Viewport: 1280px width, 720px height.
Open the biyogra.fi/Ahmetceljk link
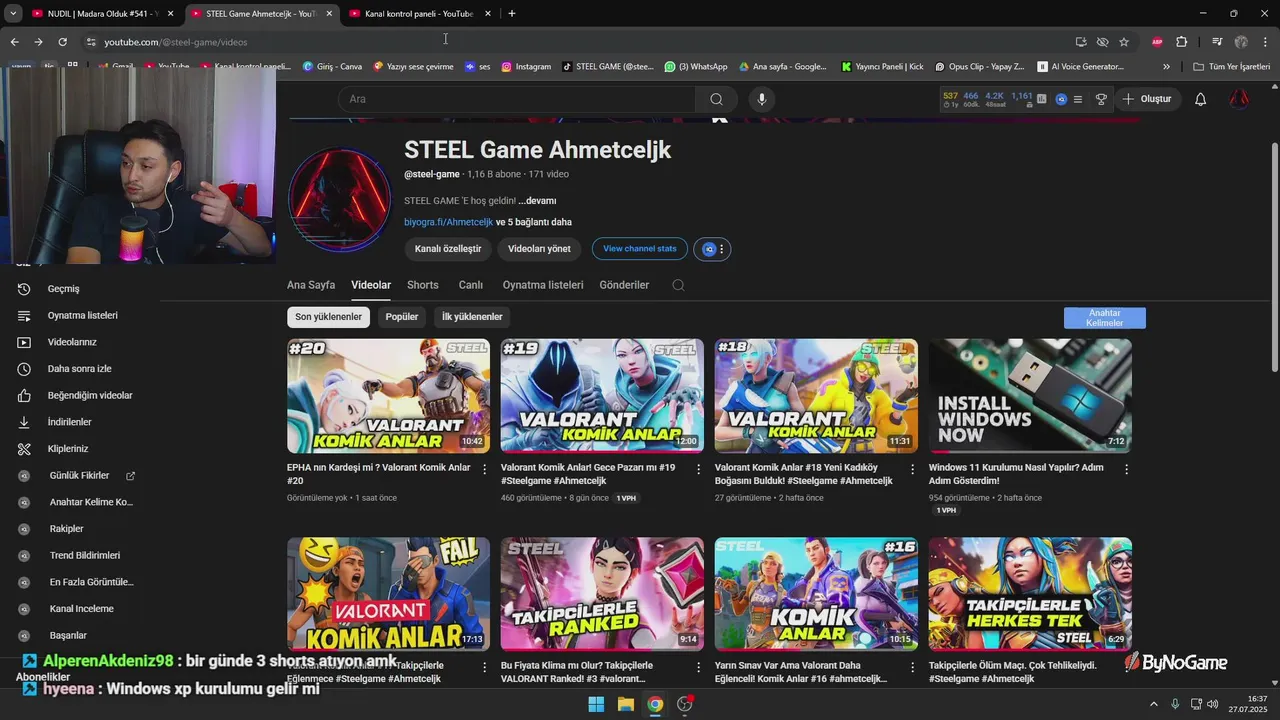click(449, 222)
